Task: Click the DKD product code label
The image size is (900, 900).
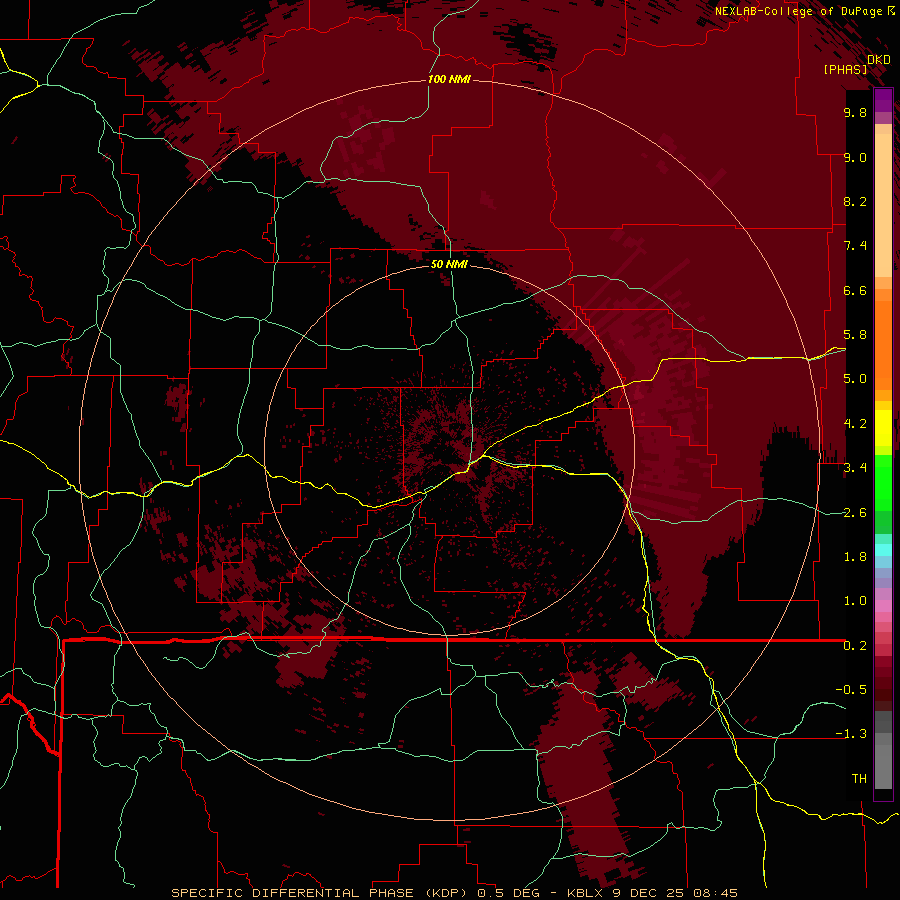Action: click(879, 60)
